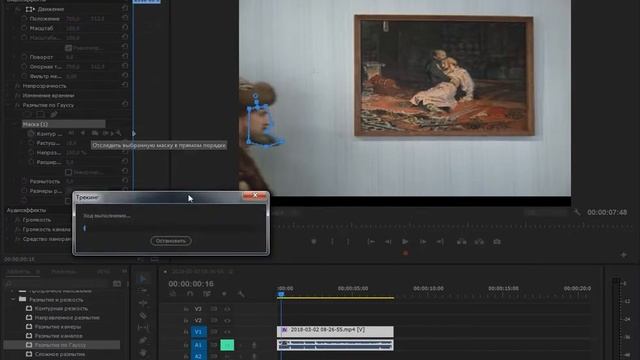This screenshot has width=640, height=360.
Task: Play the program monitor video
Action: click(405, 242)
